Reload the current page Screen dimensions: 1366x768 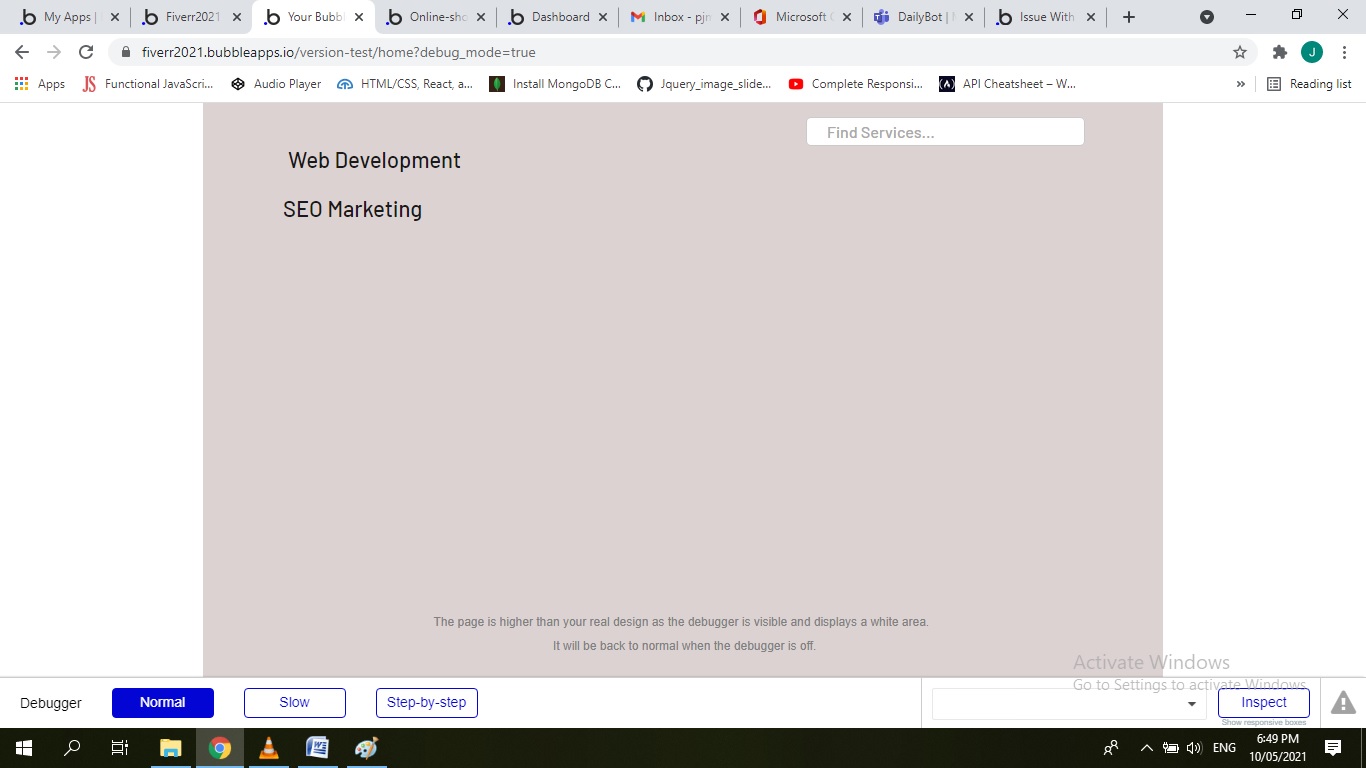86,52
